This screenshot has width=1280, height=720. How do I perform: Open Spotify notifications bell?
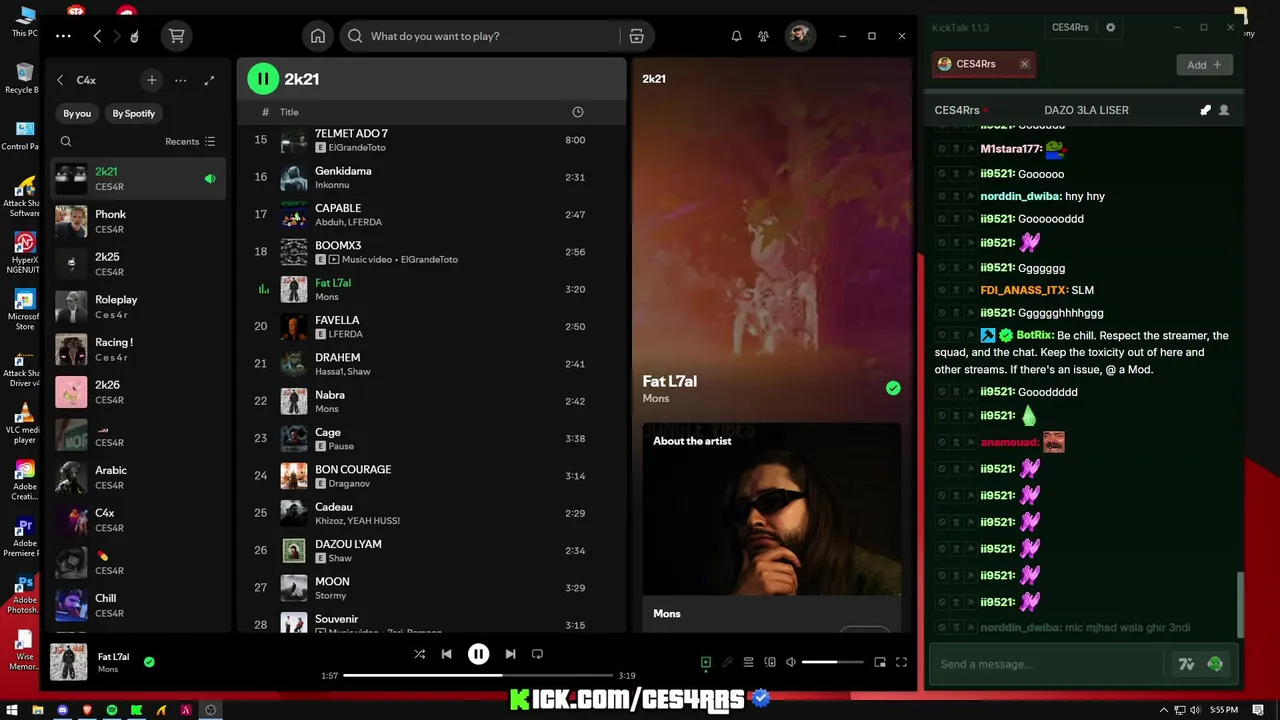click(736, 36)
